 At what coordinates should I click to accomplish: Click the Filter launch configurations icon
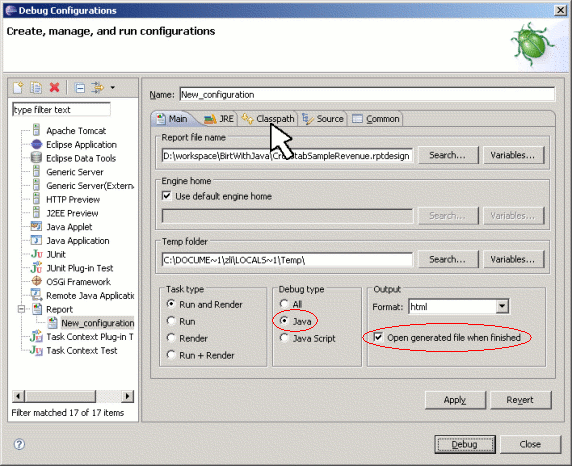click(97, 88)
